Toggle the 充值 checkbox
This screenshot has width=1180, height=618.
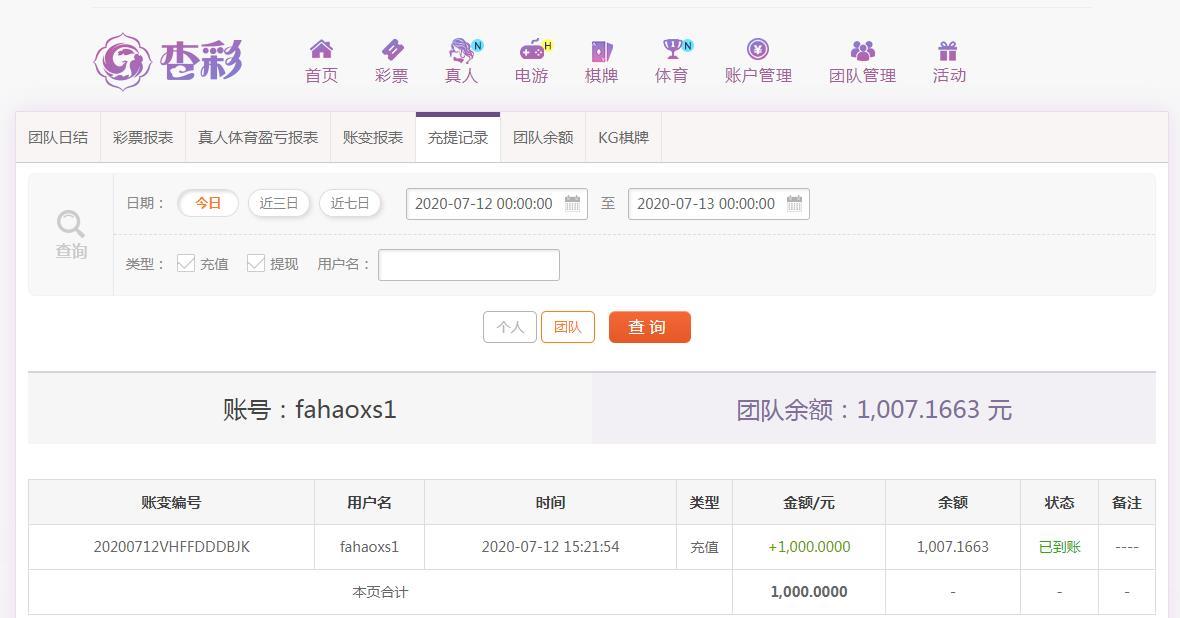[x=185, y=263]
